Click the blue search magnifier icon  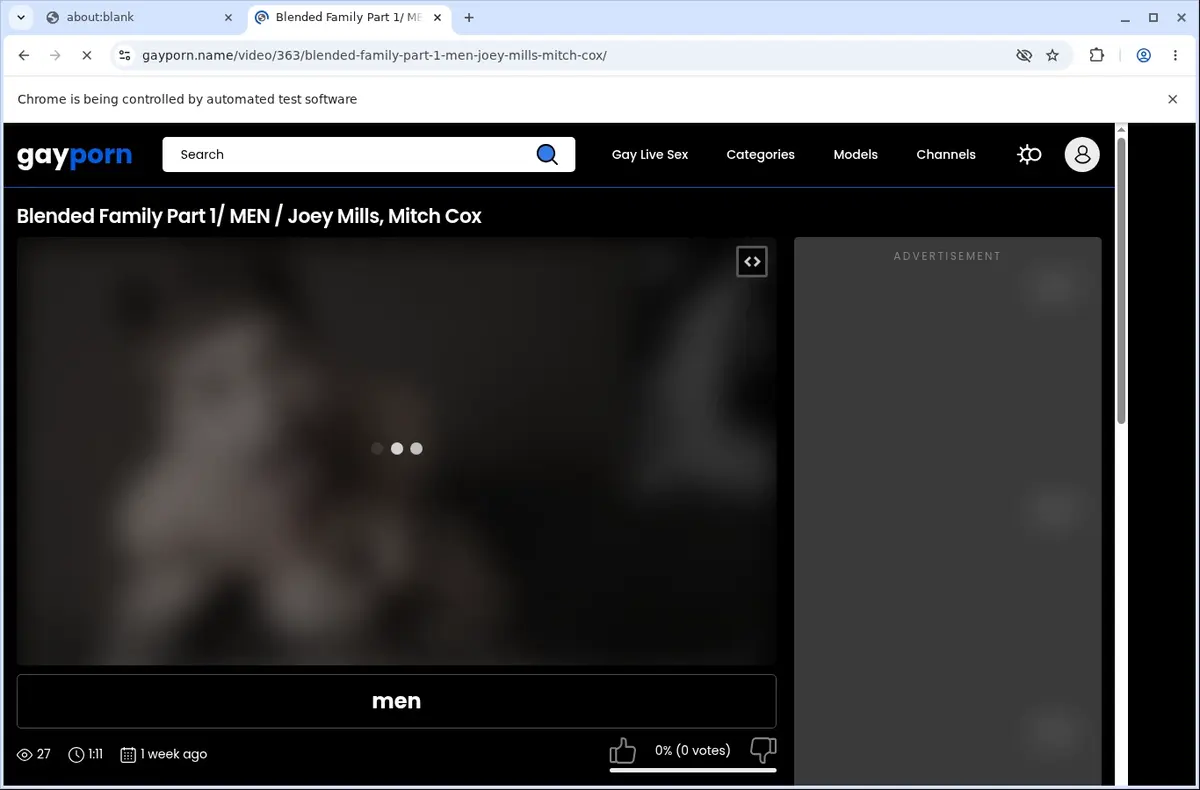[x=547, y=154]
